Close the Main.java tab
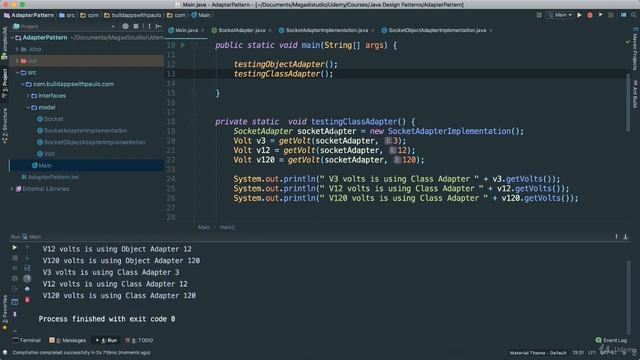The height and width of the screenshot is (360, 640). (202, 31)
